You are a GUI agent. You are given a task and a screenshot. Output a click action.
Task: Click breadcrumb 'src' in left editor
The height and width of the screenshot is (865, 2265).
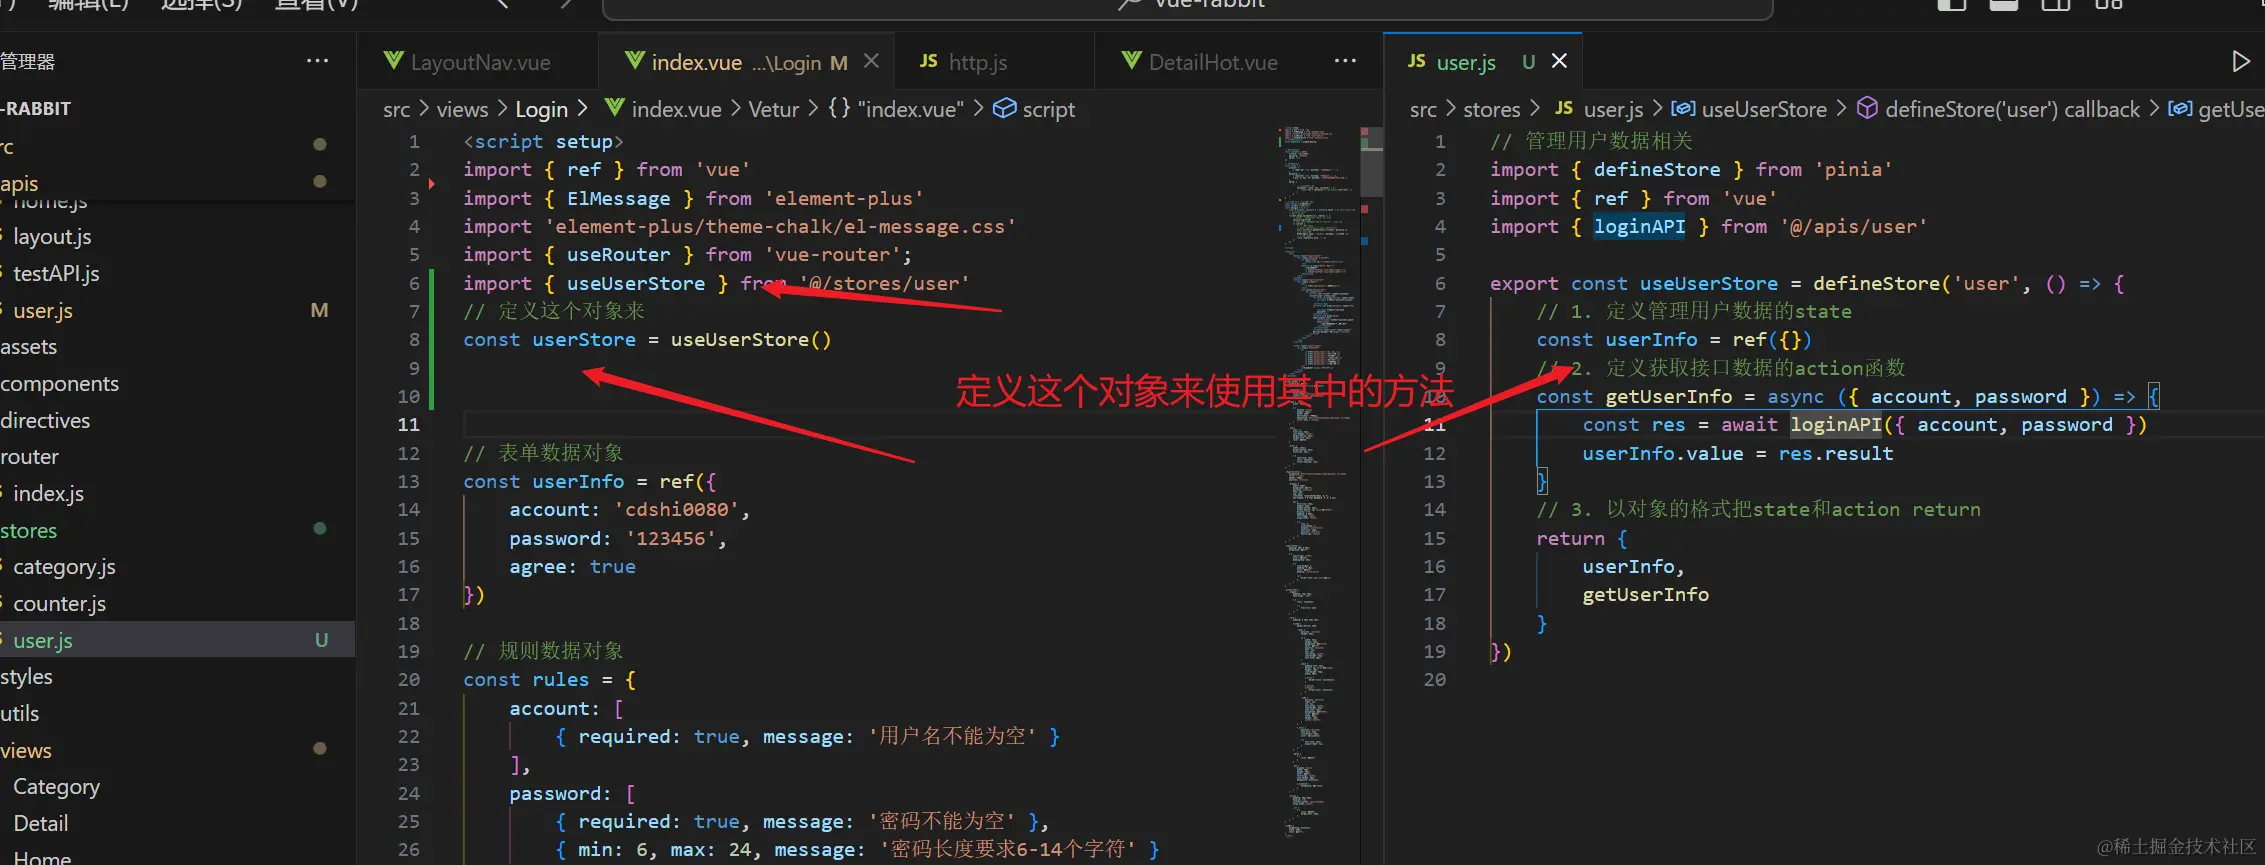click(x=397, y=109)
